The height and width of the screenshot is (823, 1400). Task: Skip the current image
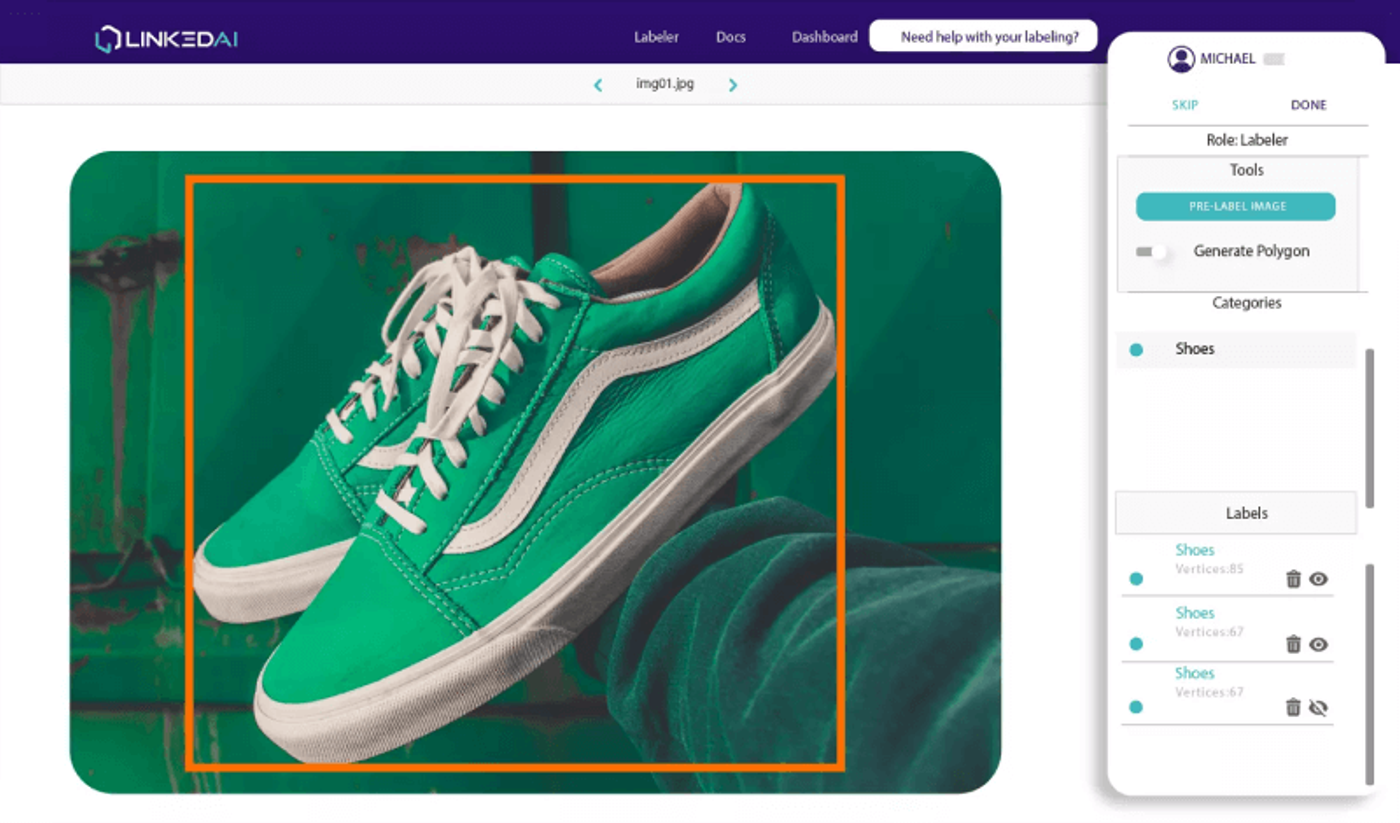pyautogui.click(x=1185, y=105)
